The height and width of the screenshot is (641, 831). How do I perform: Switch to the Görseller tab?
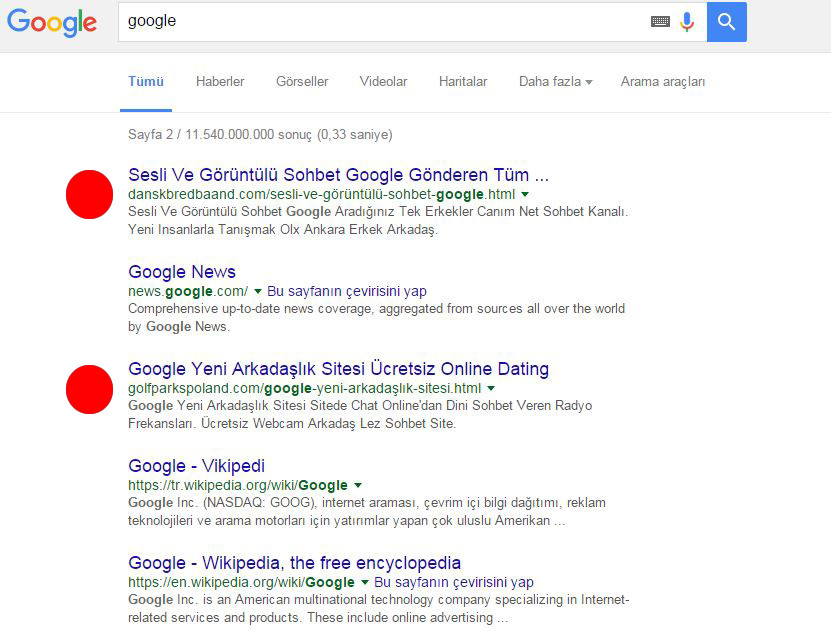tap(302, 82)
